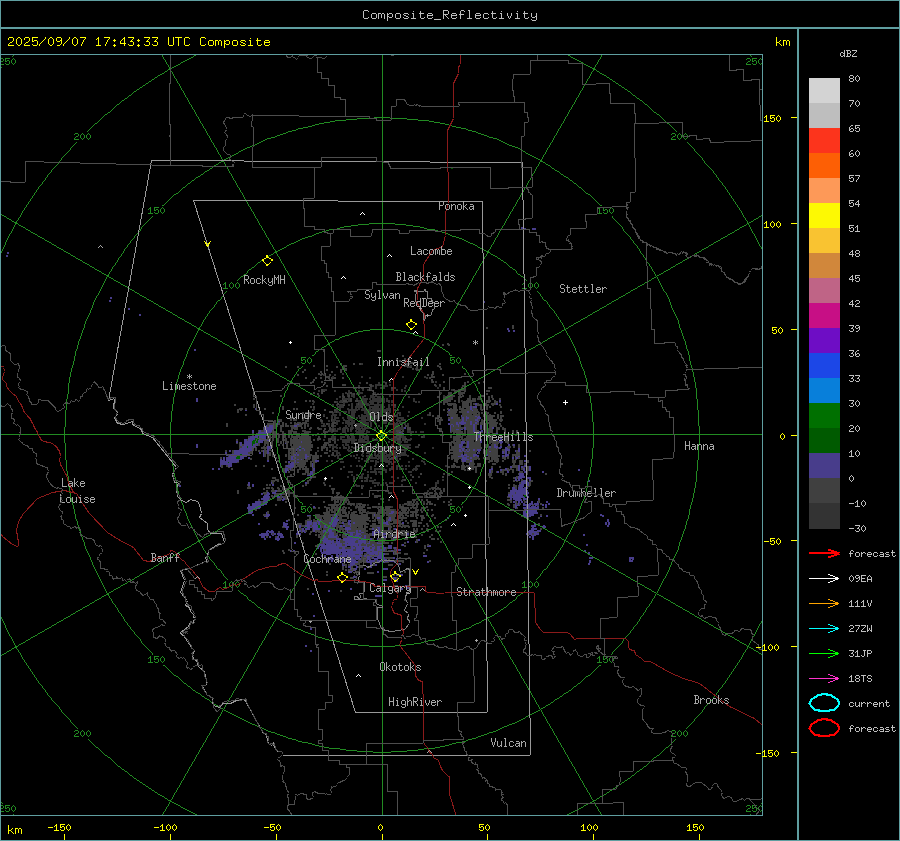Image resolution: width=900 pixels, height=841 pixels.
Task: Click the Okotoks label
Action: coord(400,667)
